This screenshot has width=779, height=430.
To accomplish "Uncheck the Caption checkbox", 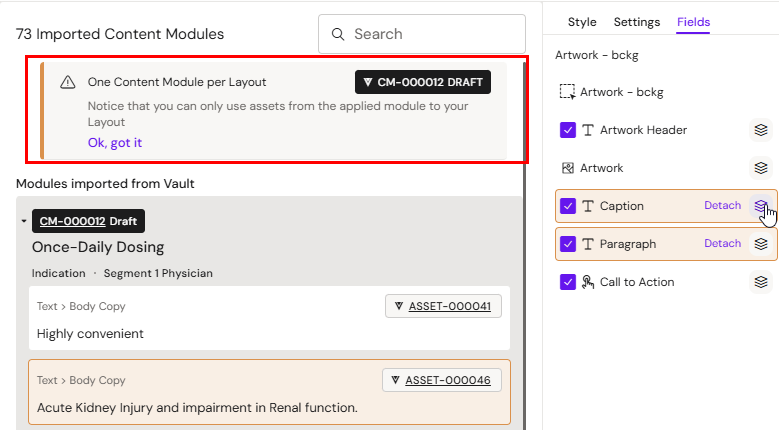I will (x=568, y=206).
